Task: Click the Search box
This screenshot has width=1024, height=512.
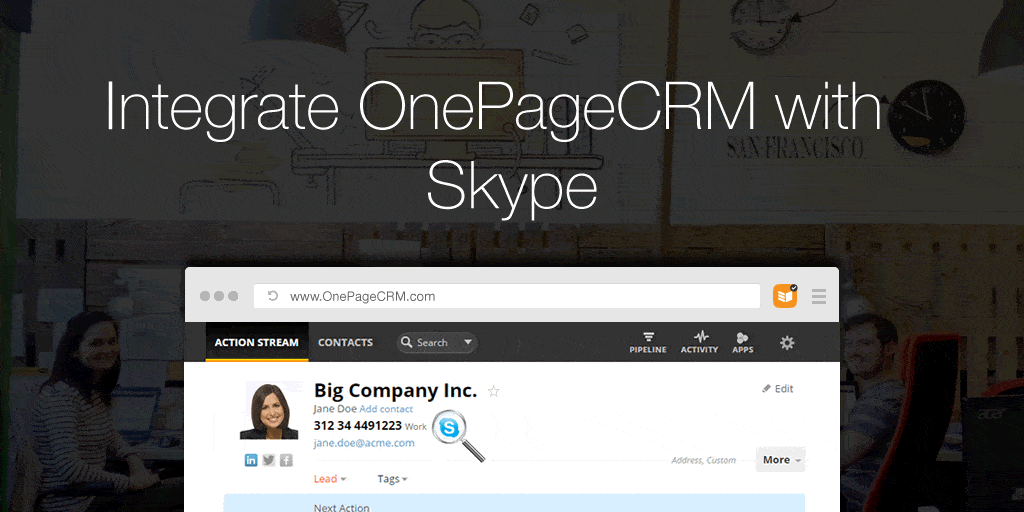Action: point(438,342)
